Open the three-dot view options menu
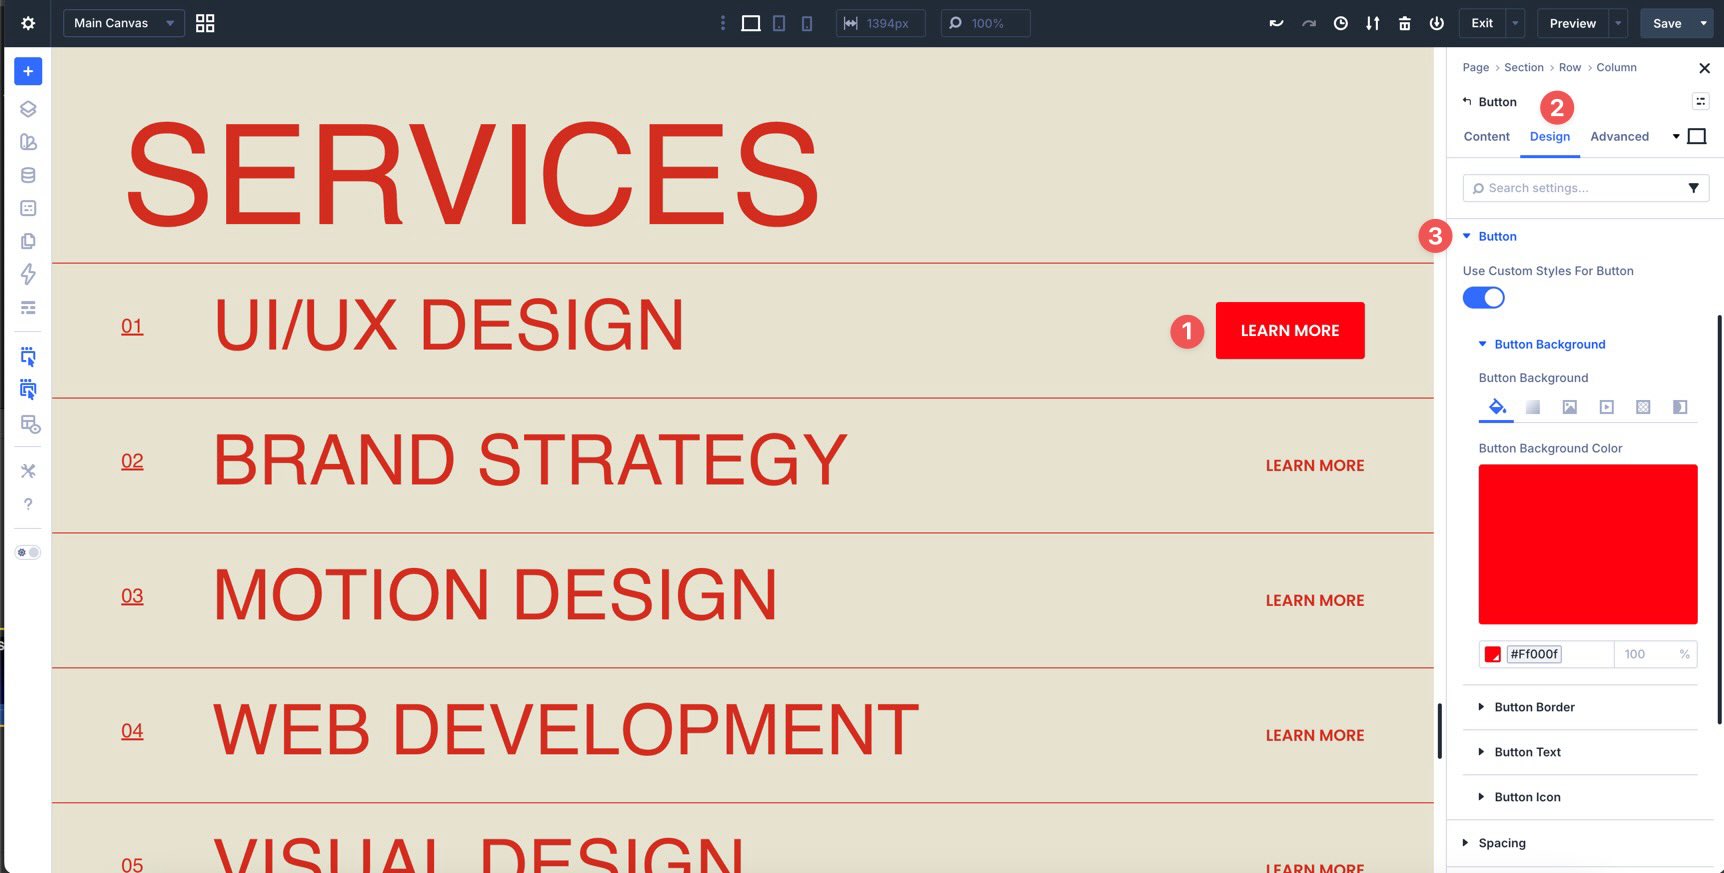This screenshot has width=1724, height=873. [x=723, y=23]
